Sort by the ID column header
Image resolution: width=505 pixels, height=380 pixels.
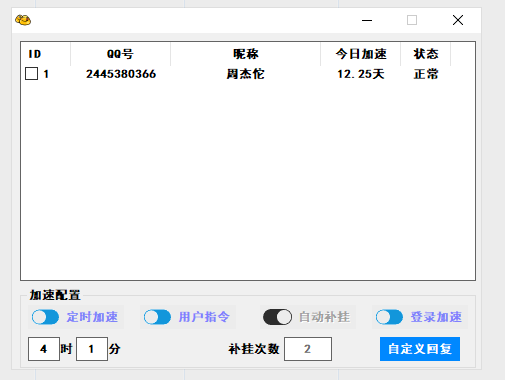[x=46, y=54]
